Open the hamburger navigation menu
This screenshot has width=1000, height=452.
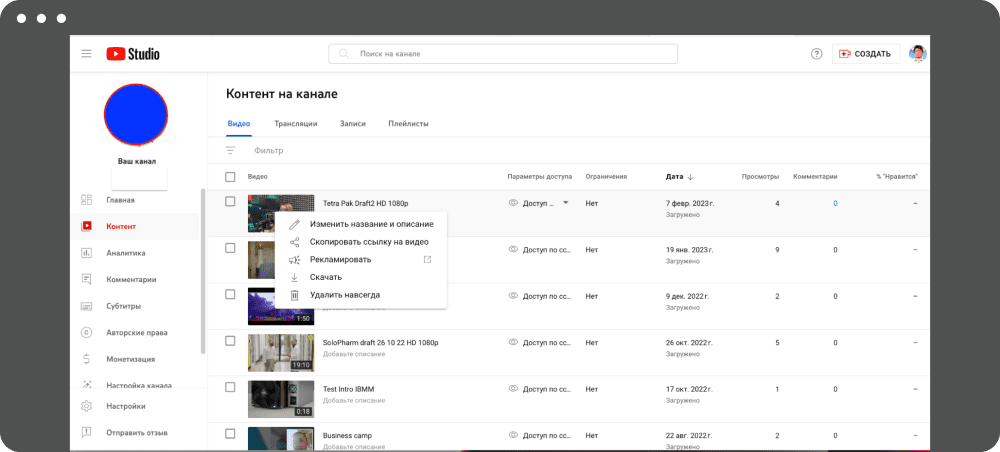86,54
